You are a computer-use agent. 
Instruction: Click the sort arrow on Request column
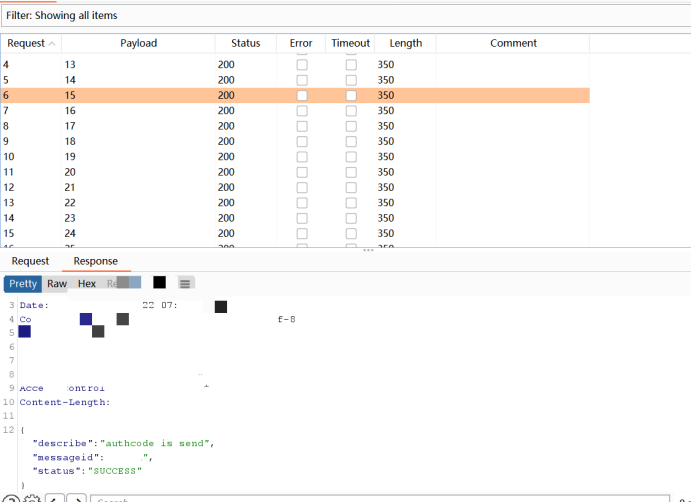coord(52,44)
